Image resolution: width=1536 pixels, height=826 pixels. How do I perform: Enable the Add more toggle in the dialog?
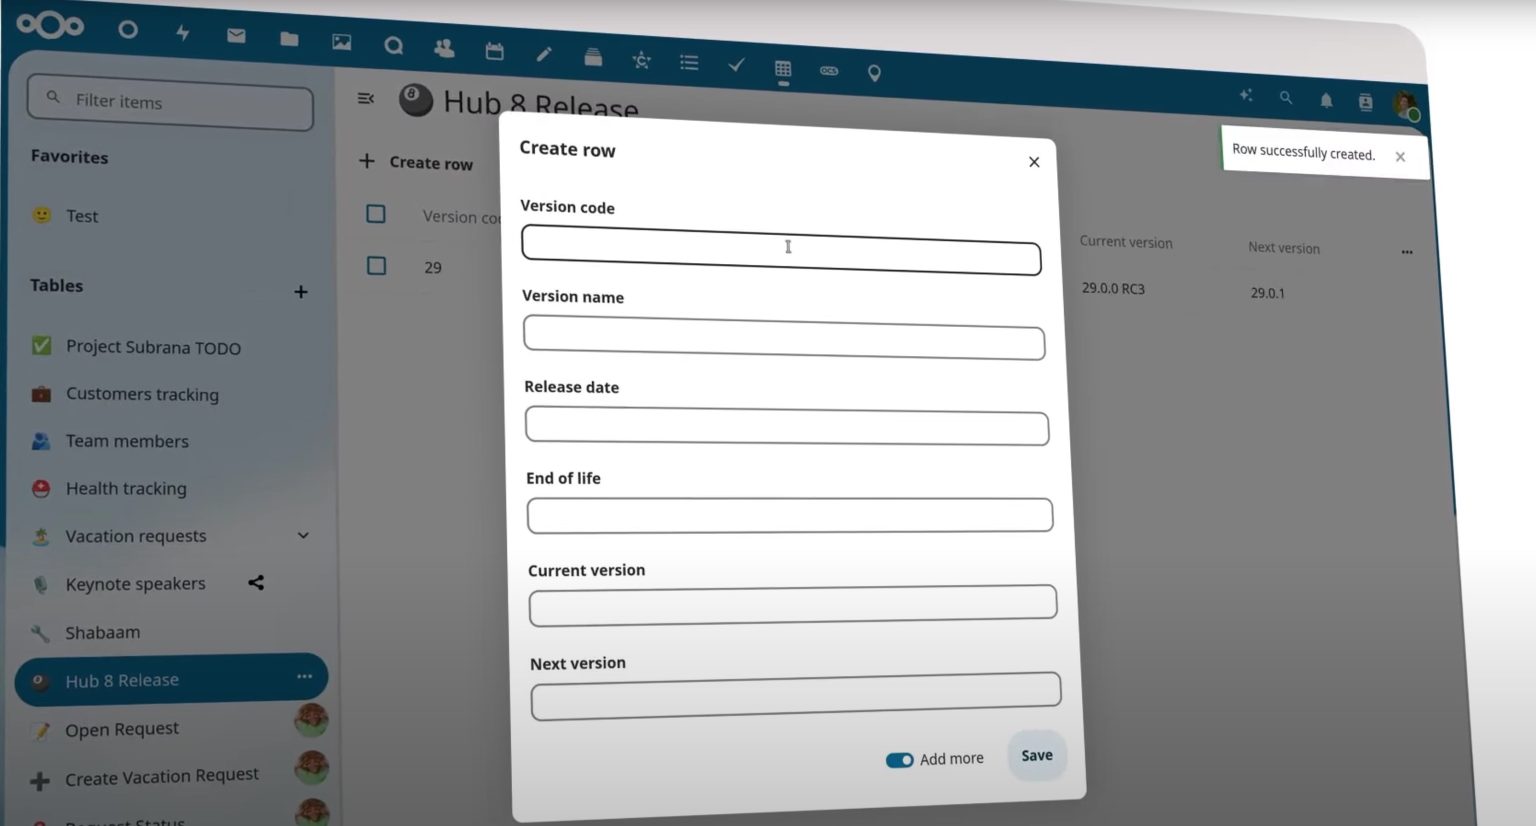pos(900,760)
